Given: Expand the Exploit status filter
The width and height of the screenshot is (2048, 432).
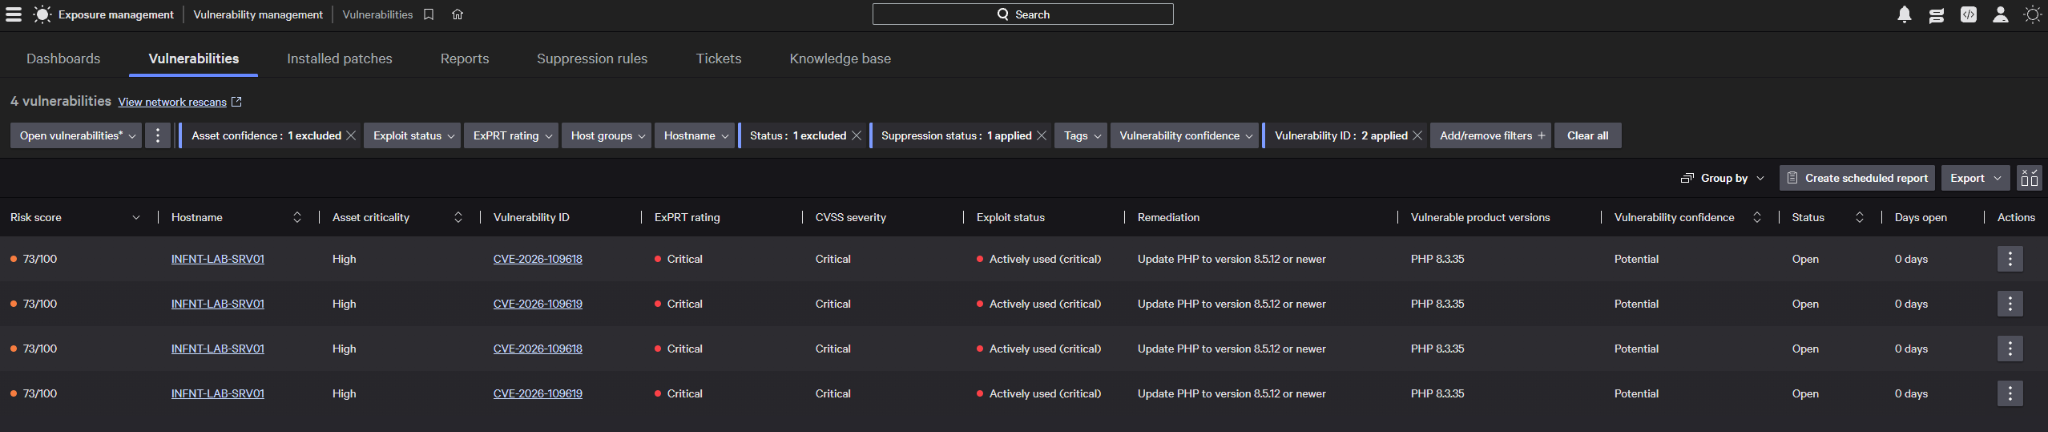Looking at the screenshot, I should tap(413, 135).
